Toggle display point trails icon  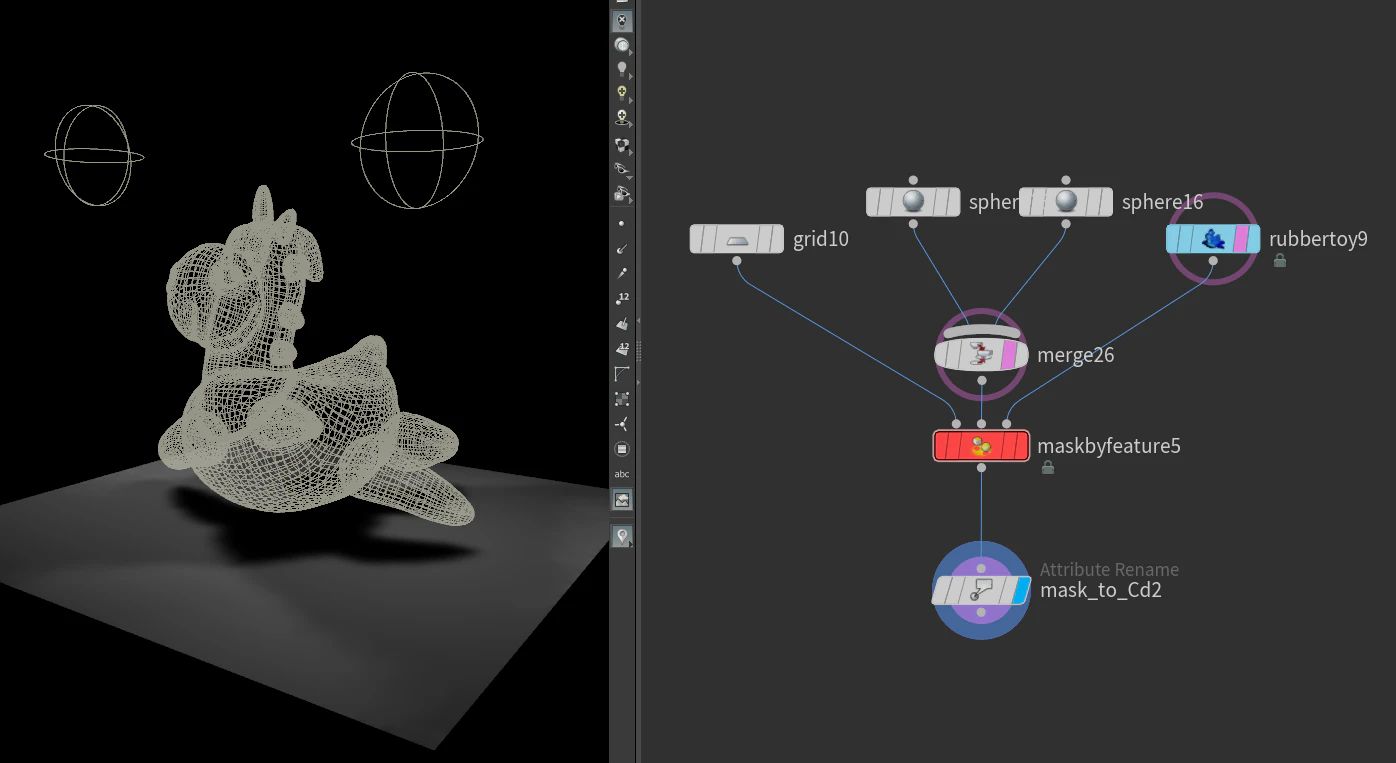(x=622, y=272)
